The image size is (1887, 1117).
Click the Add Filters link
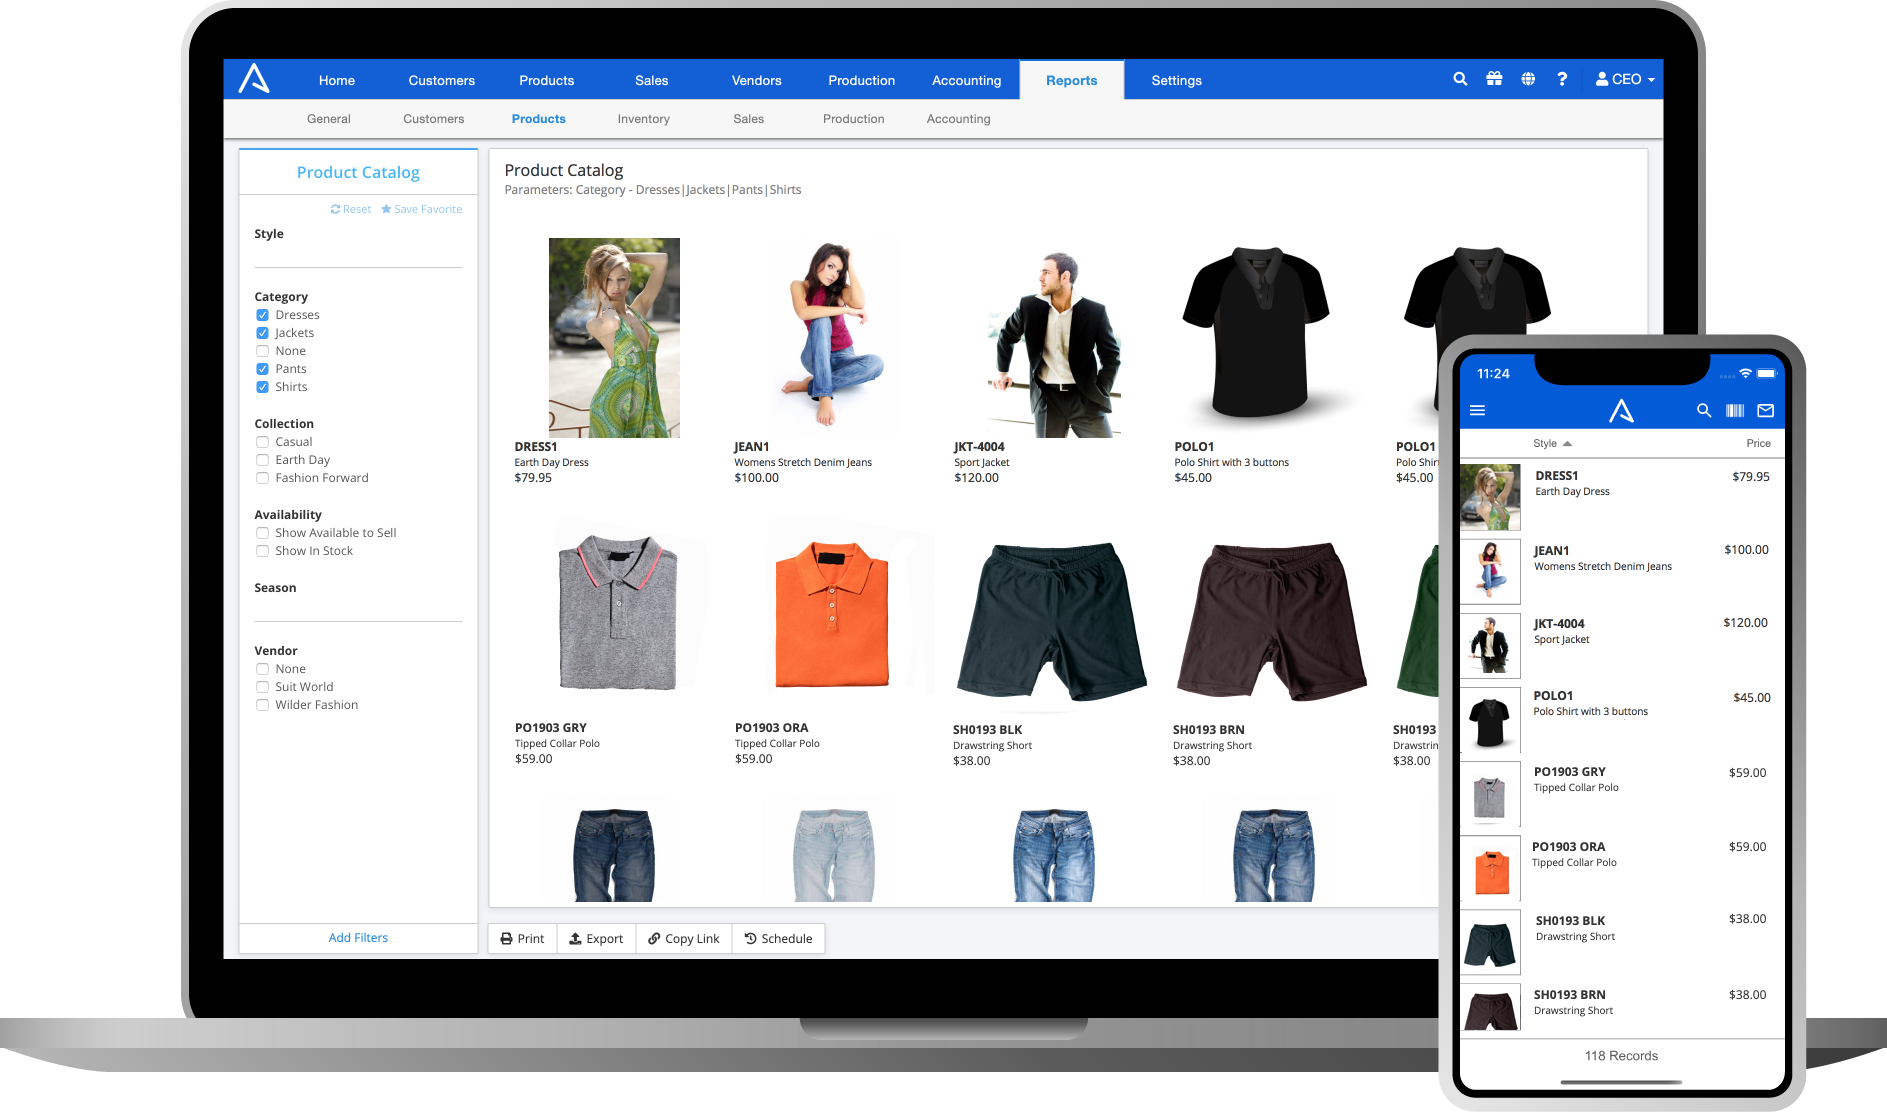click(358, 938)
